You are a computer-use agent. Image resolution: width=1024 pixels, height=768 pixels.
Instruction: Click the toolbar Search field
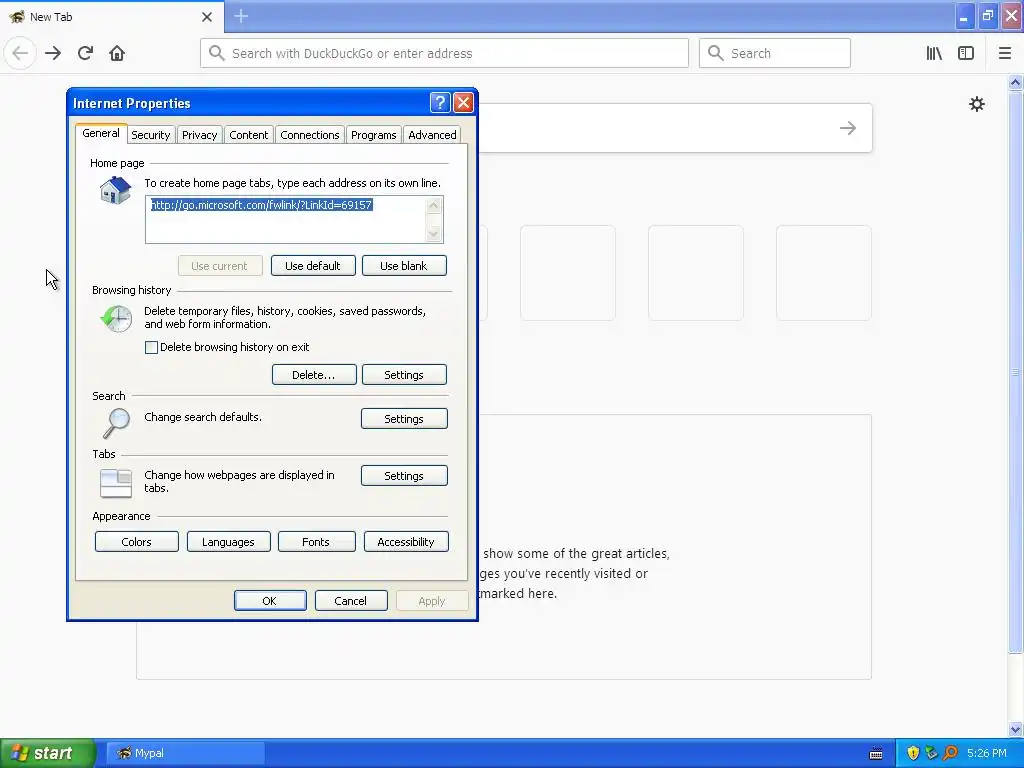(x=775, y=53)
